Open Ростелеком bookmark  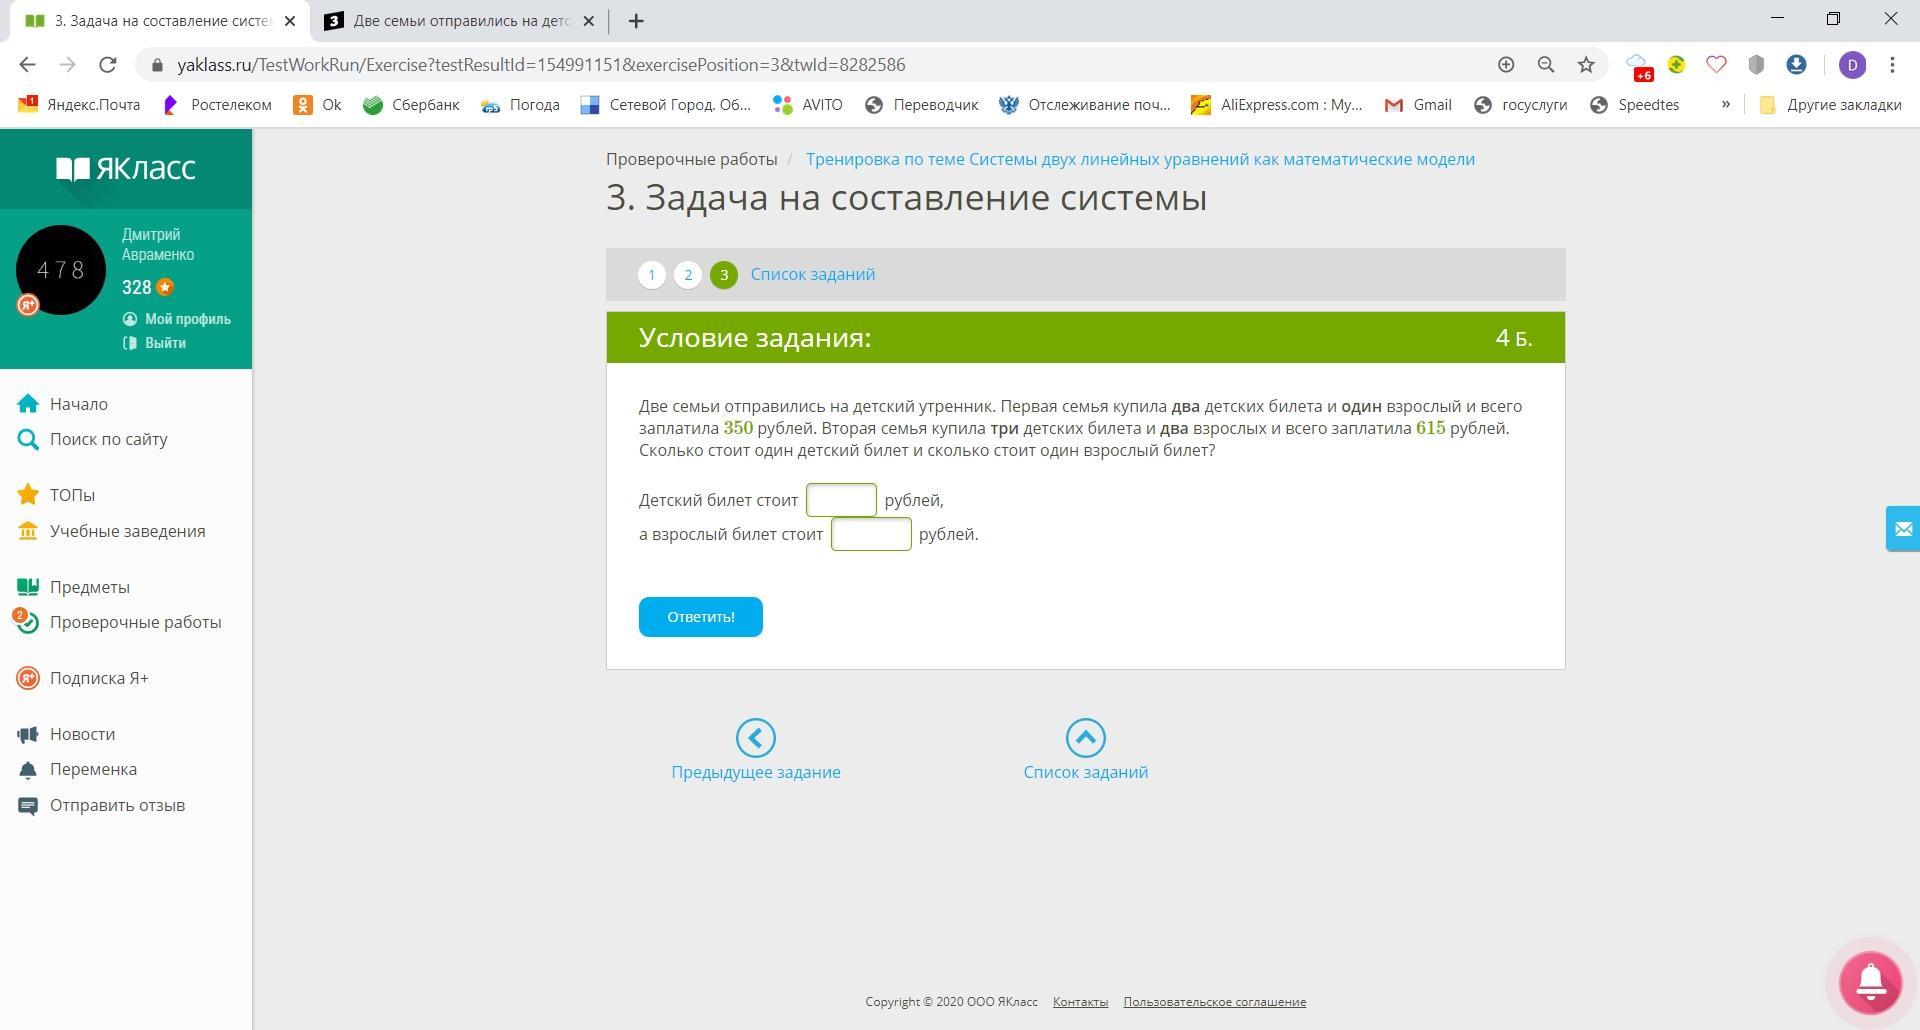pos(217,105)
